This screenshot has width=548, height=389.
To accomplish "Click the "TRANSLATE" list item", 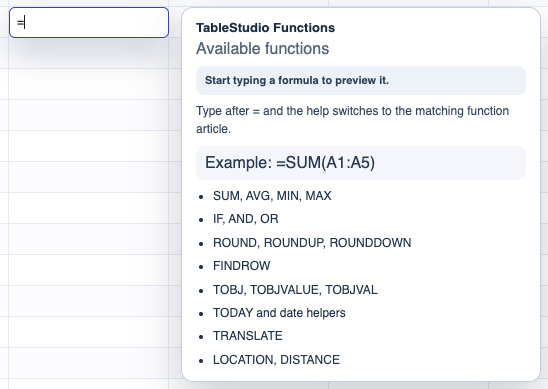I will point(247,336).
